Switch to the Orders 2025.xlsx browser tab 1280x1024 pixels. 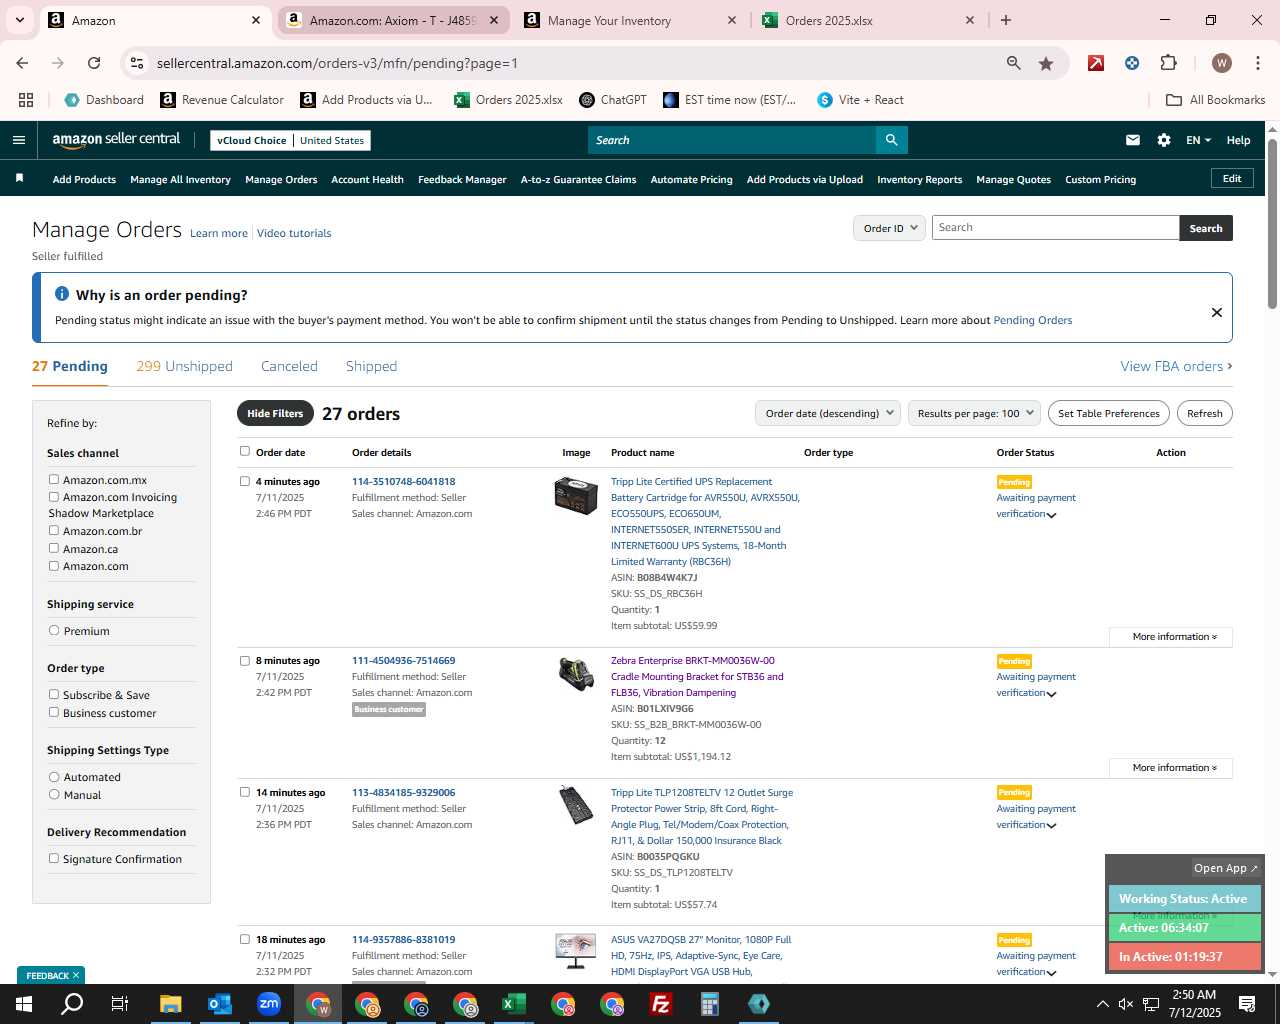868,20
